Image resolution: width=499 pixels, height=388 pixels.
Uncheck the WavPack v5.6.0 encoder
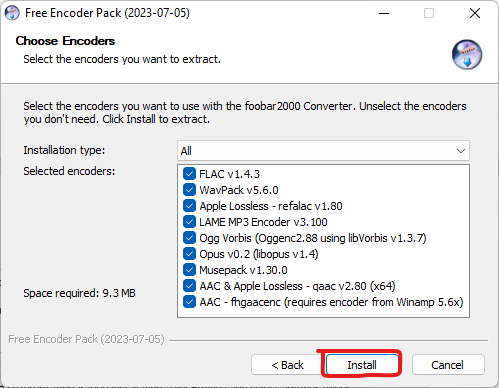(189, 190)
